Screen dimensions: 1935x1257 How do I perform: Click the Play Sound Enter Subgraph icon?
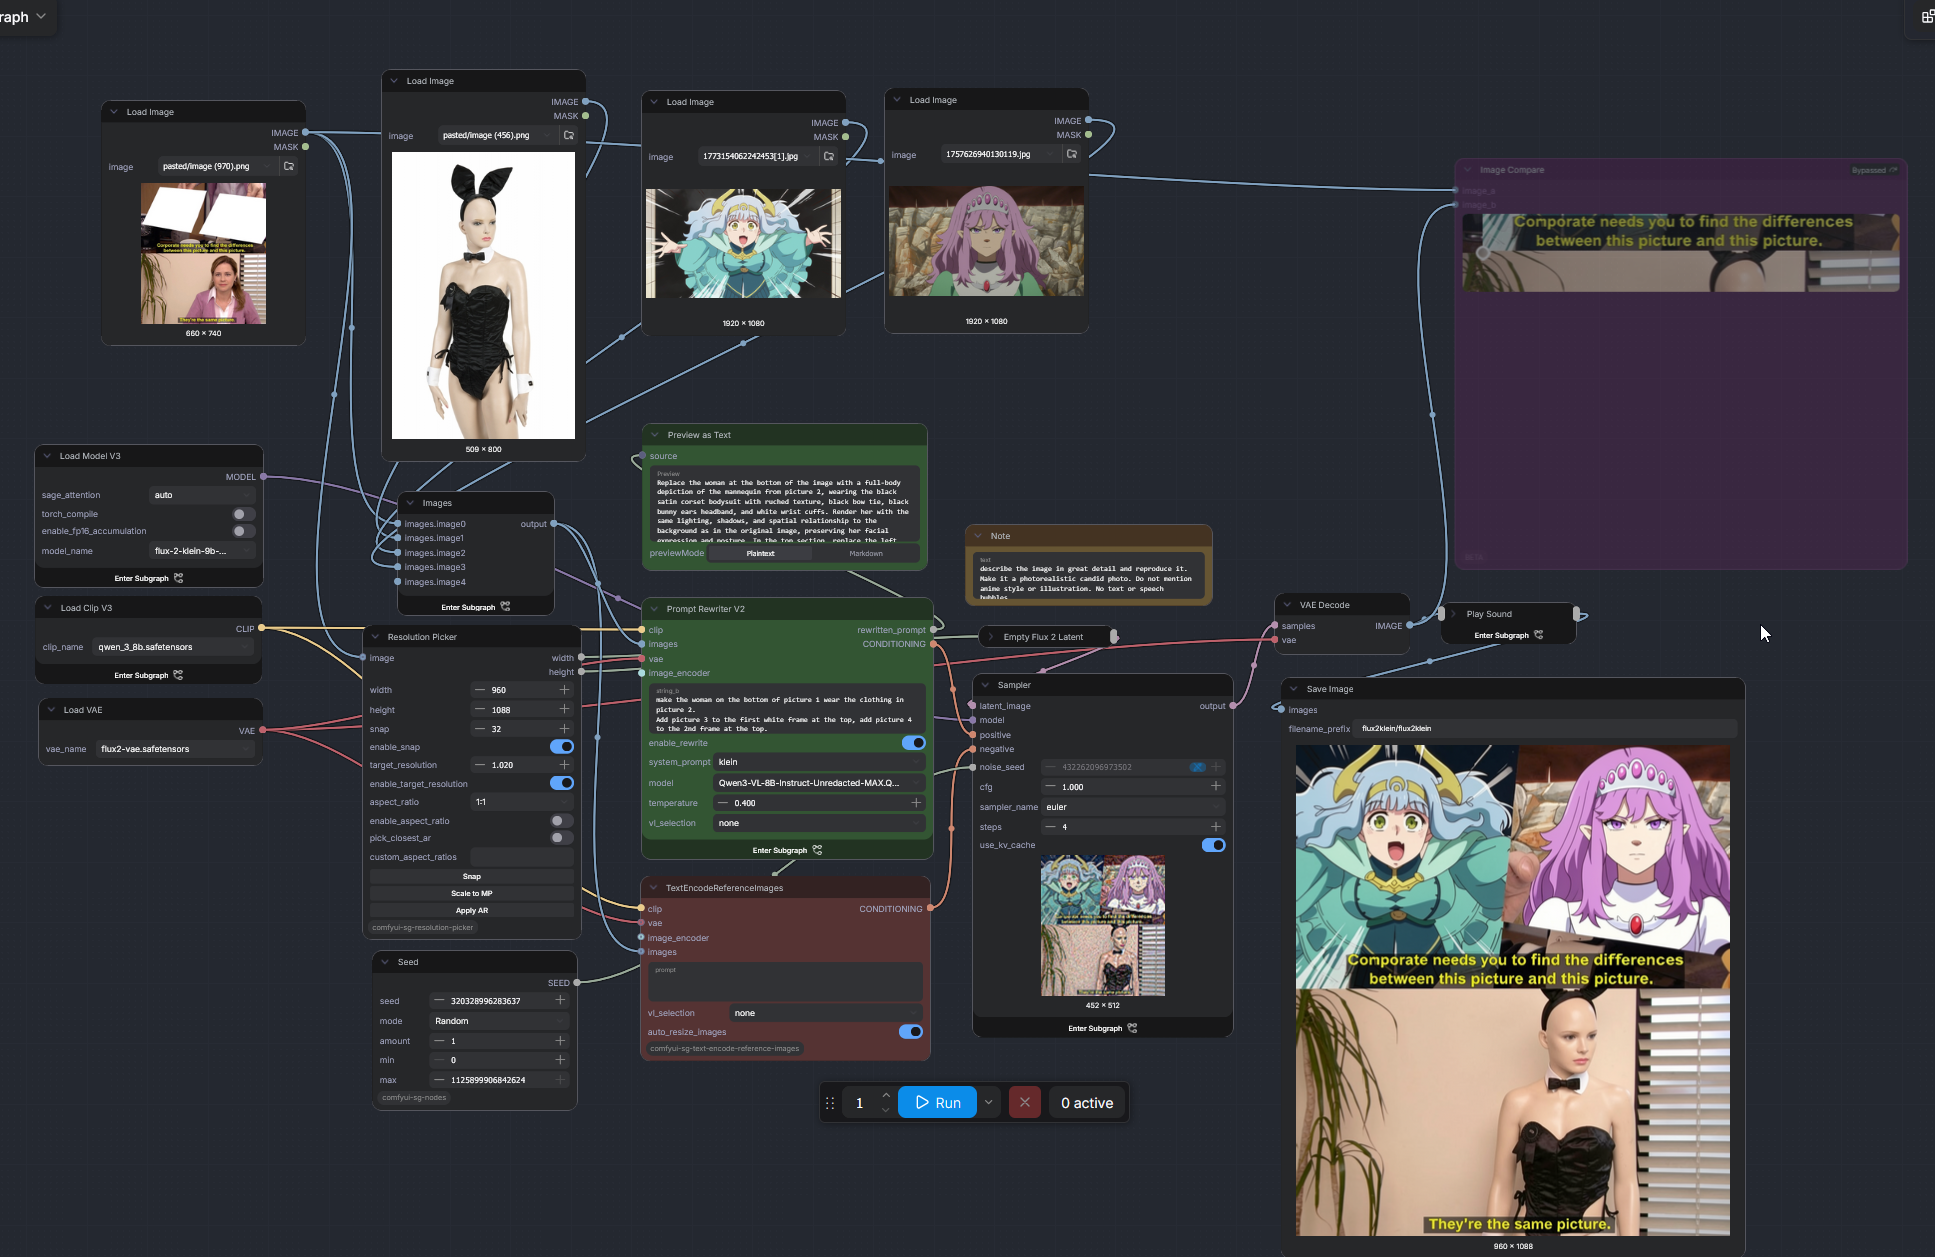point(1538,635)
